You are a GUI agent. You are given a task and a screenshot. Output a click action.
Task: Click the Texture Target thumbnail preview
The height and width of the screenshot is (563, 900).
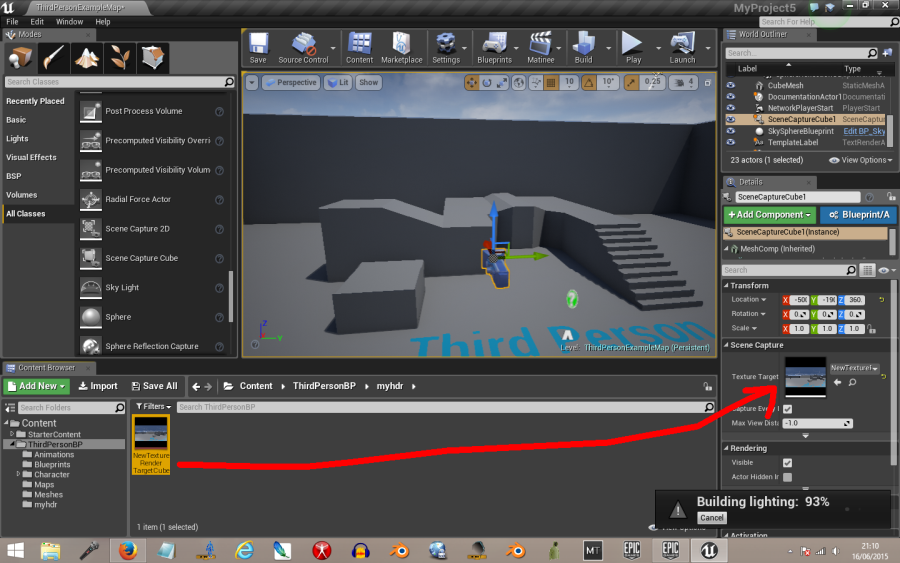pyautogui.click(x=805, y=377)
